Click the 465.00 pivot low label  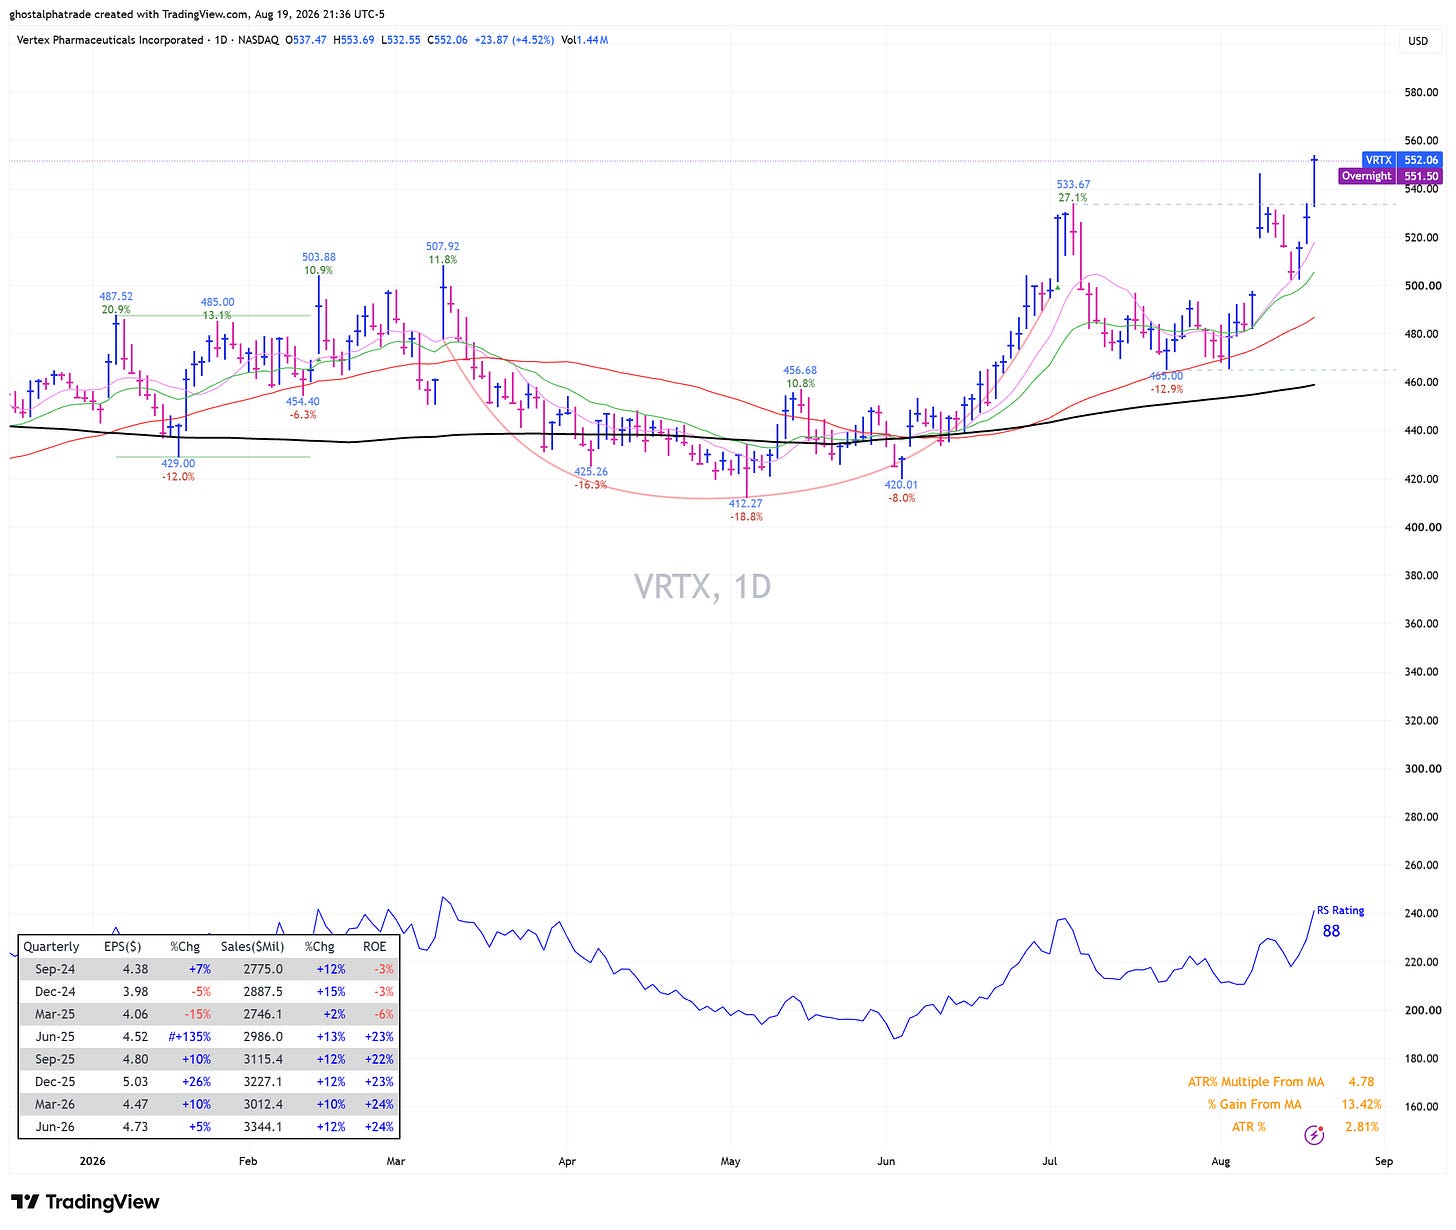[1166, 376]
